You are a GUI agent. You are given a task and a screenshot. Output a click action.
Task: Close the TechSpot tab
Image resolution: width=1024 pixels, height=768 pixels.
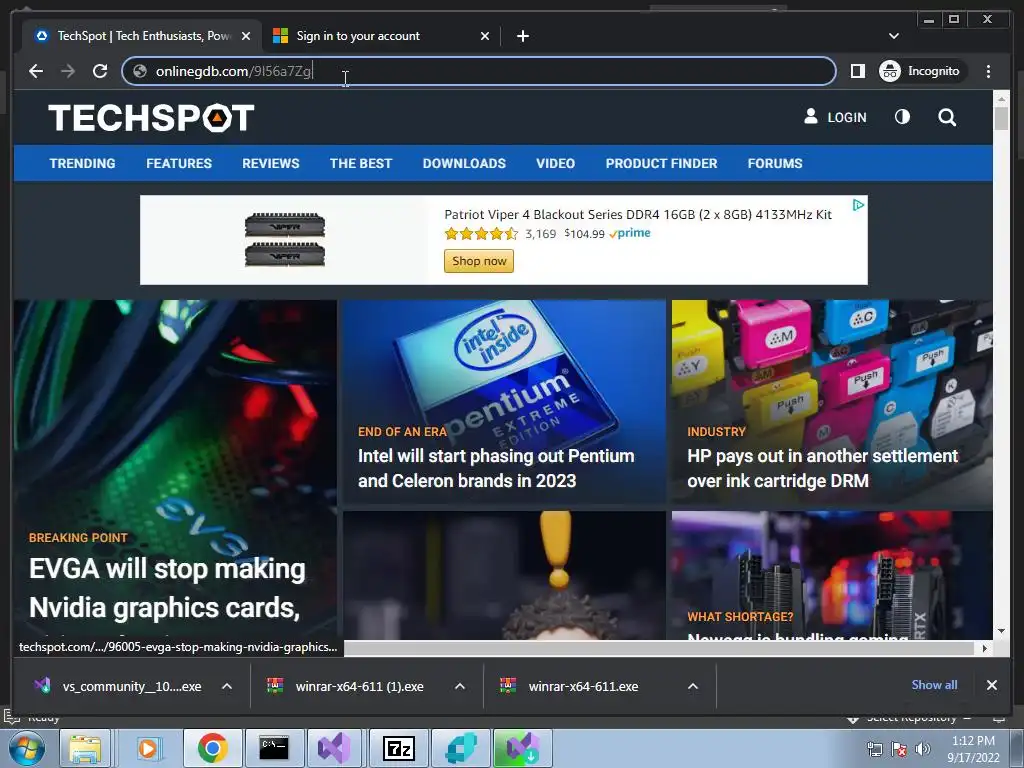click(x=246, y=36)
